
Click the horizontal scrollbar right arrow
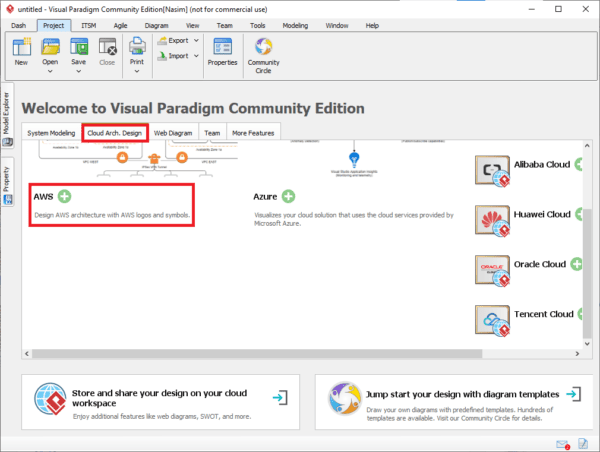tap(577, 354)
